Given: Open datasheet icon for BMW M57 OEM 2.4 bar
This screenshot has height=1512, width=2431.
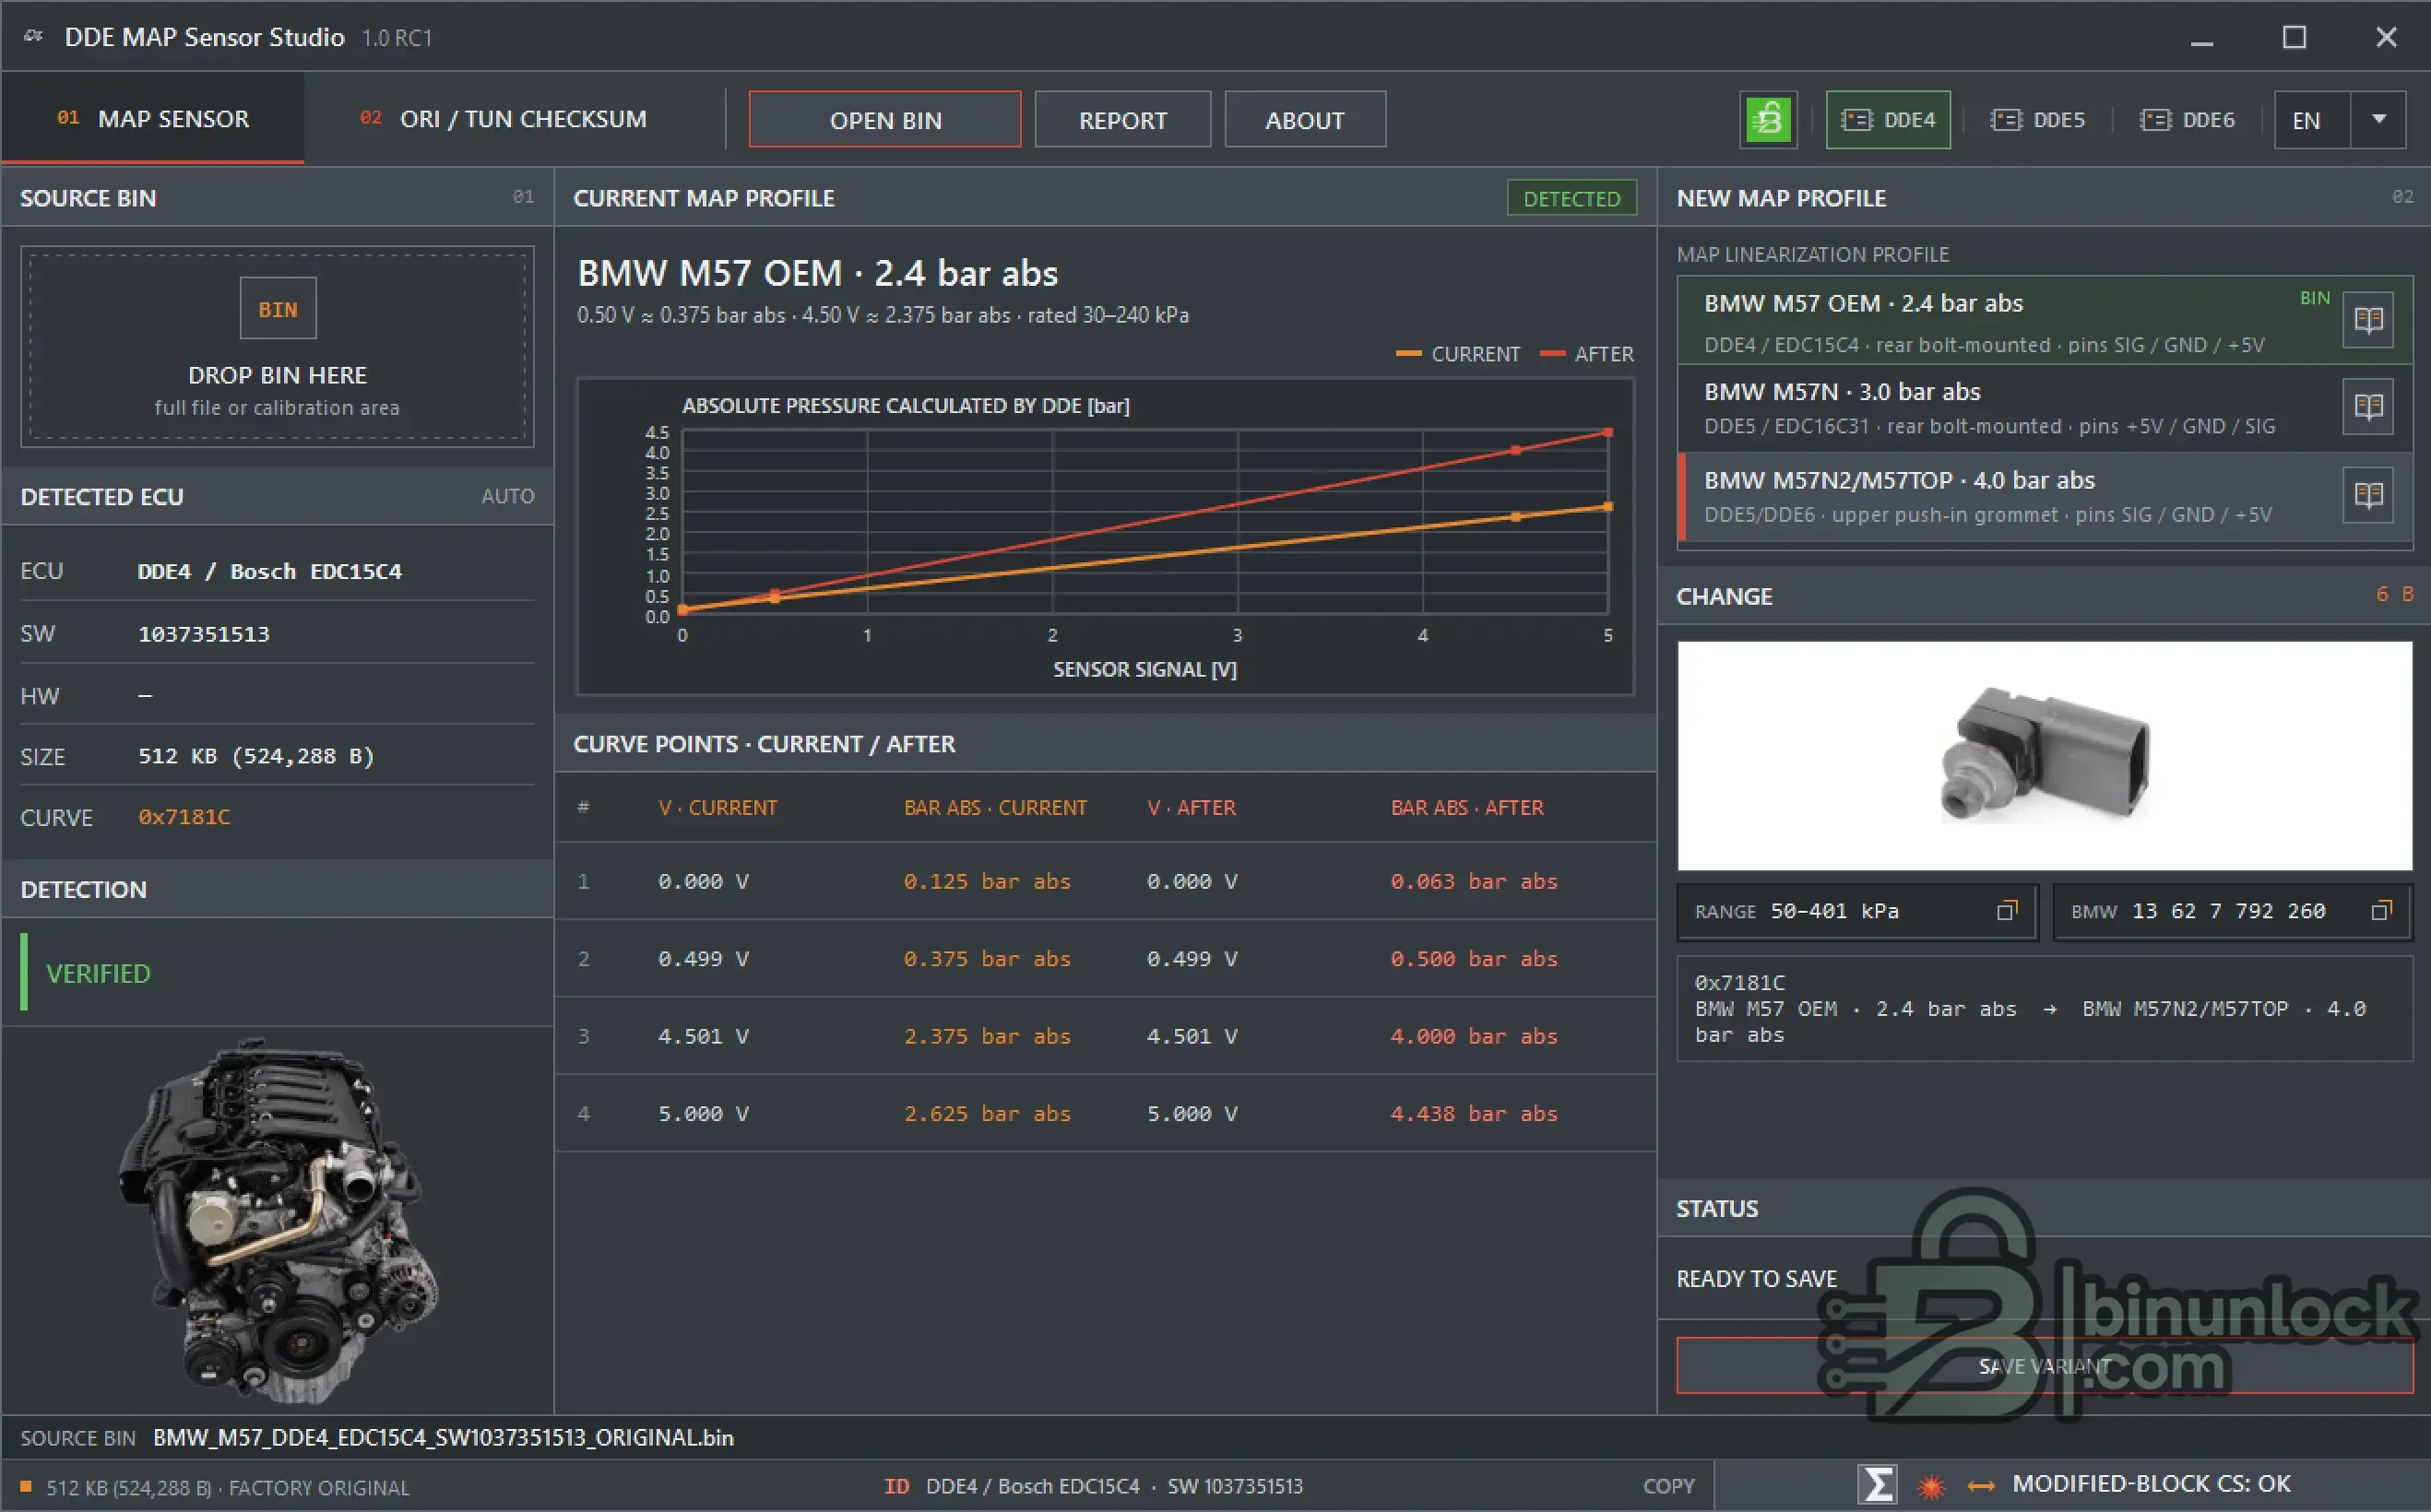Looking at the screenshot, I should [2368, 320].
